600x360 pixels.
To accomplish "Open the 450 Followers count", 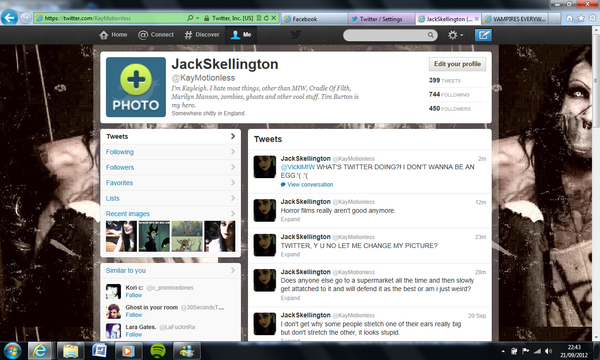I will click(x=450, y=109).
